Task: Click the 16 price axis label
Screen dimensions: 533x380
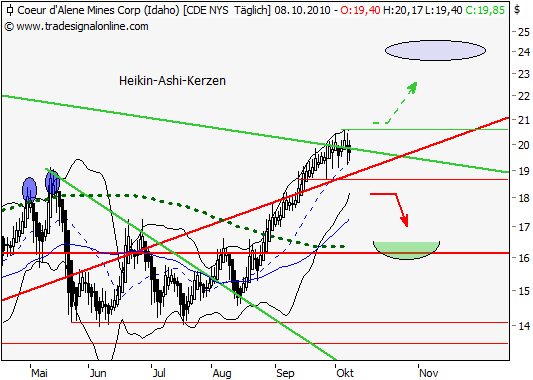Action: tap(523, 258)
